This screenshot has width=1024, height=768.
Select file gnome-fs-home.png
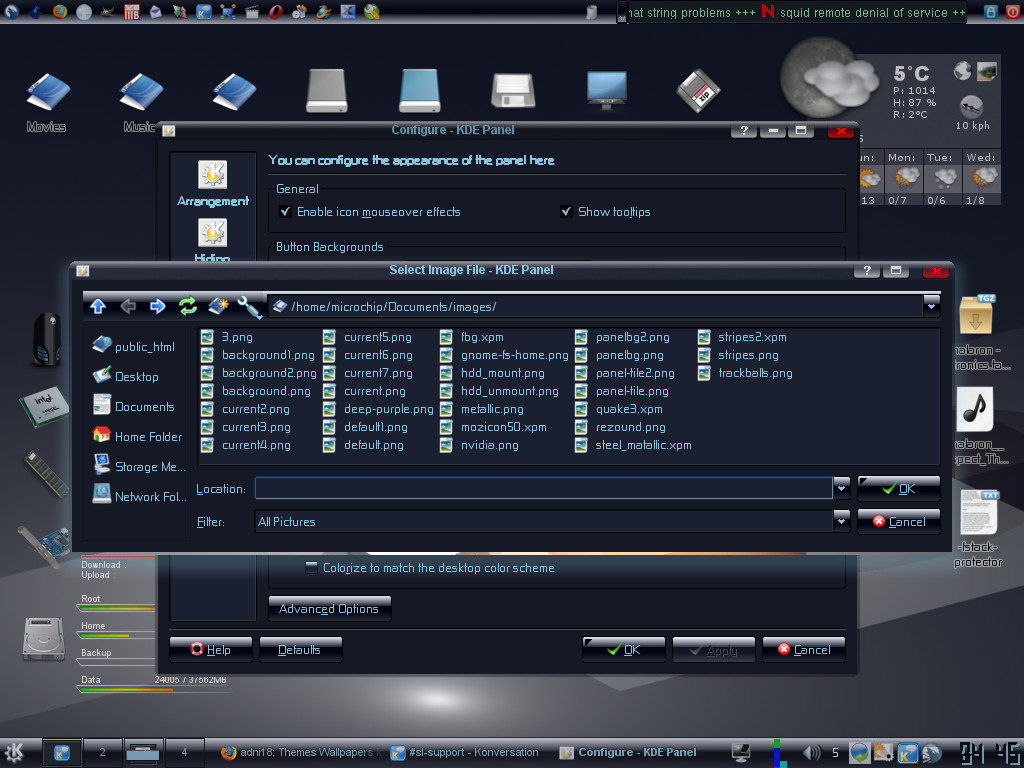[x=504, y=355]
